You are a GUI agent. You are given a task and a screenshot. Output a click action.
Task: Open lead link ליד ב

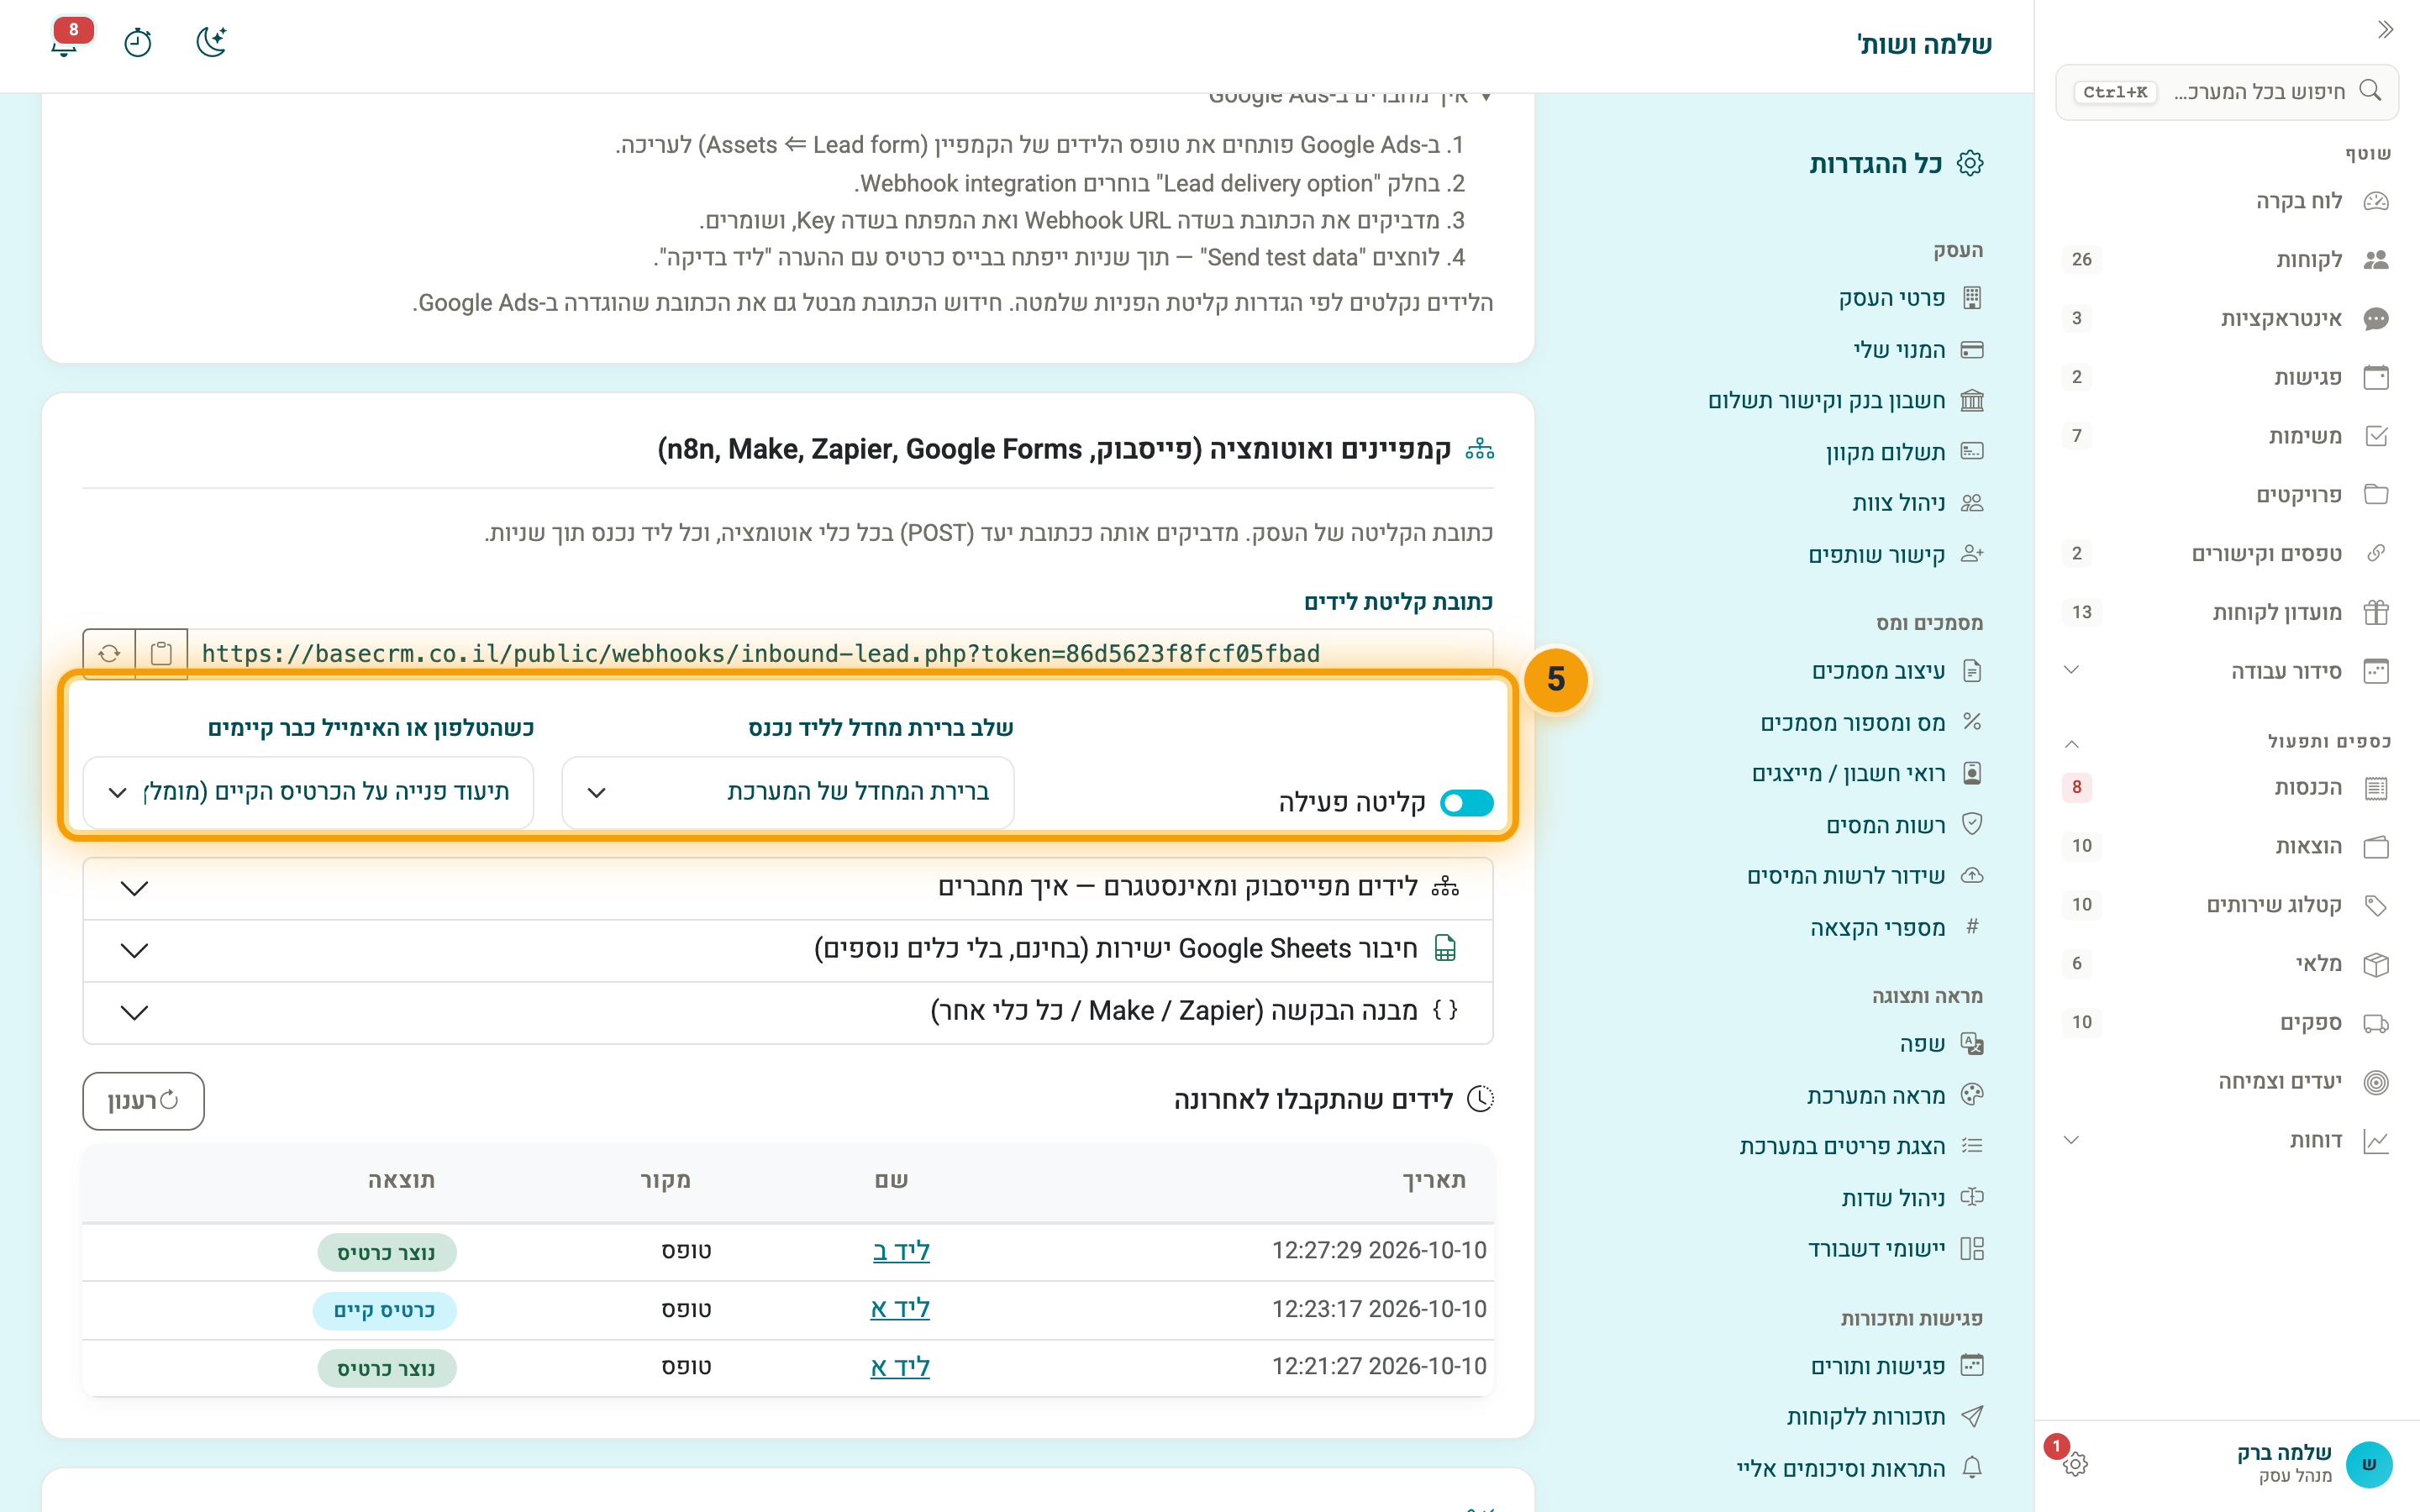[901, 1251]
